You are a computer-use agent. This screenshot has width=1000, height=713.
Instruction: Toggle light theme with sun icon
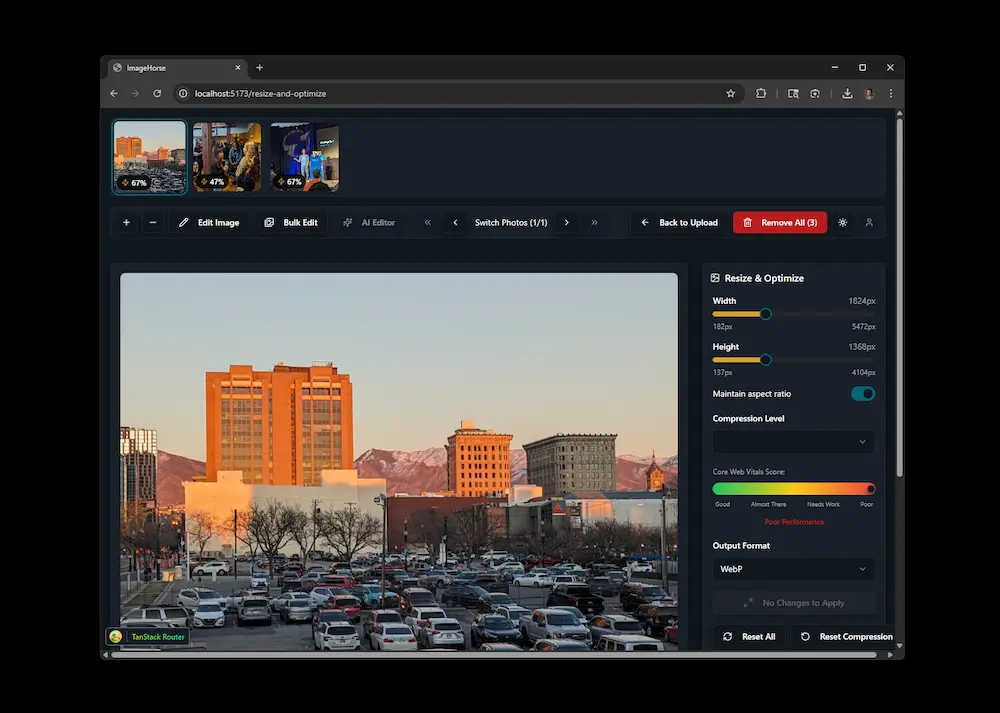coord(842,223)
